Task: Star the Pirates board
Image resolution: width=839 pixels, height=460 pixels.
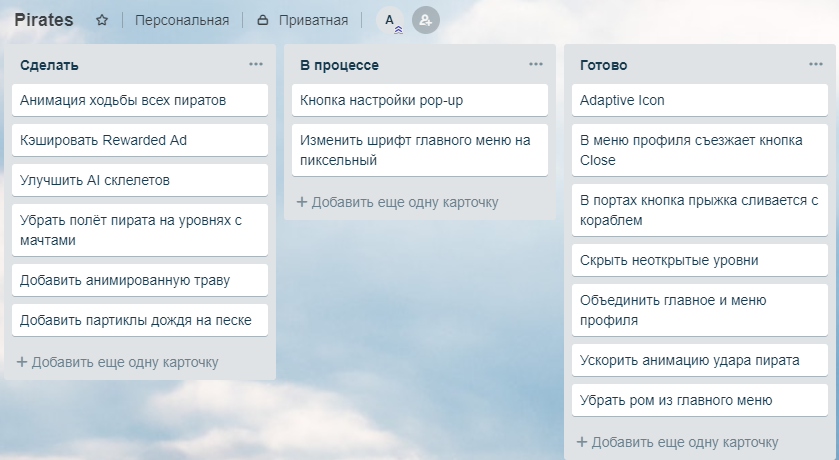Action: pyautogui.click(x=102, y=20)
